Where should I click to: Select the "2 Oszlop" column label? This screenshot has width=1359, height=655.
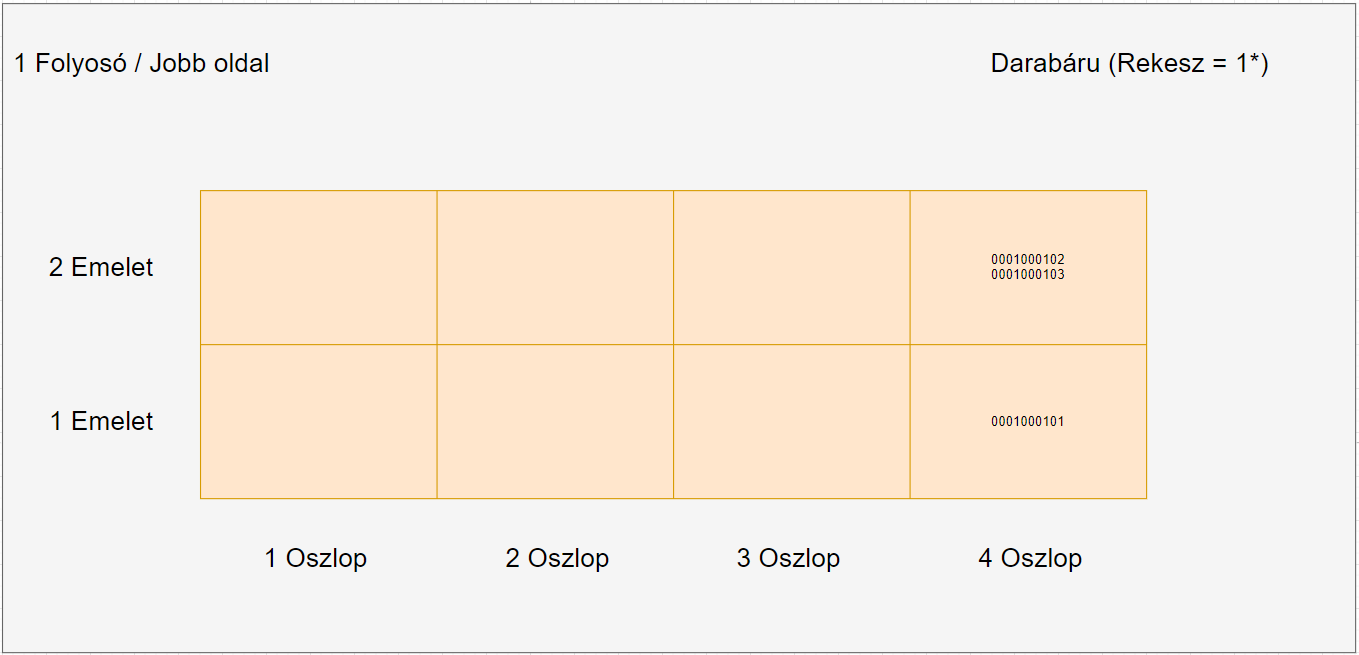point(557,558)
